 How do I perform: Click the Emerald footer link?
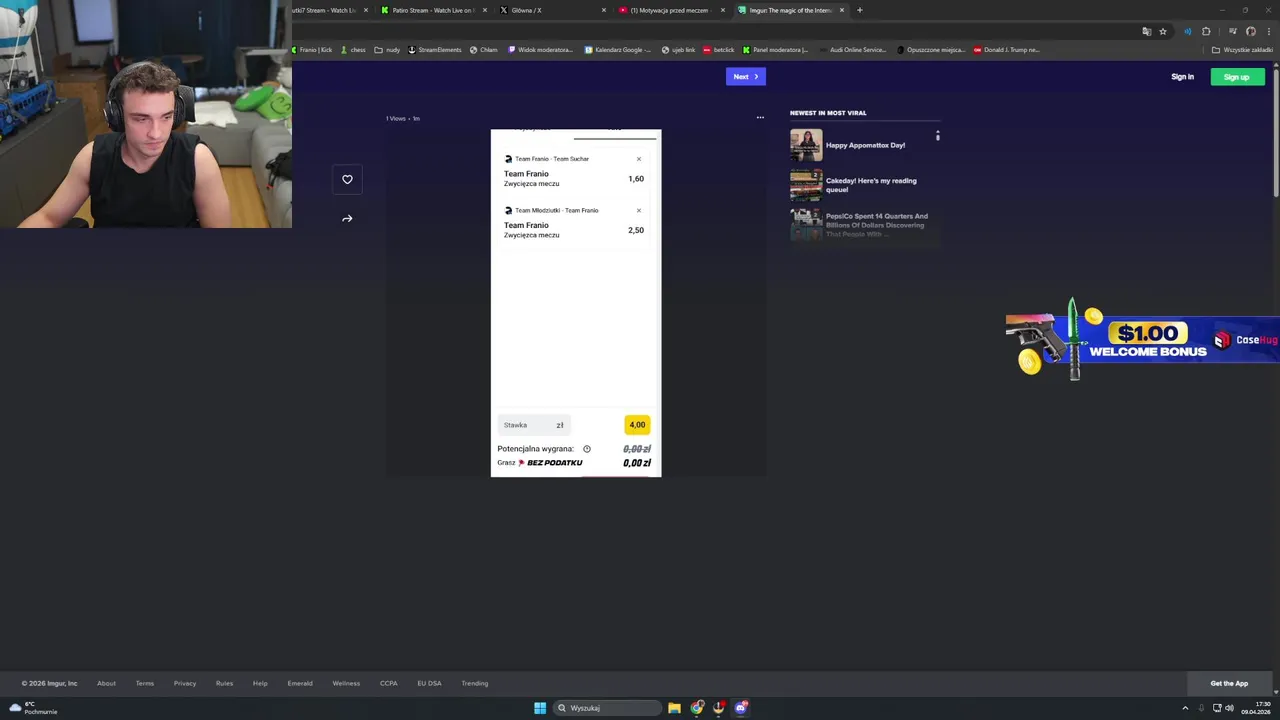pyautogui.click(x=300, y=683)
